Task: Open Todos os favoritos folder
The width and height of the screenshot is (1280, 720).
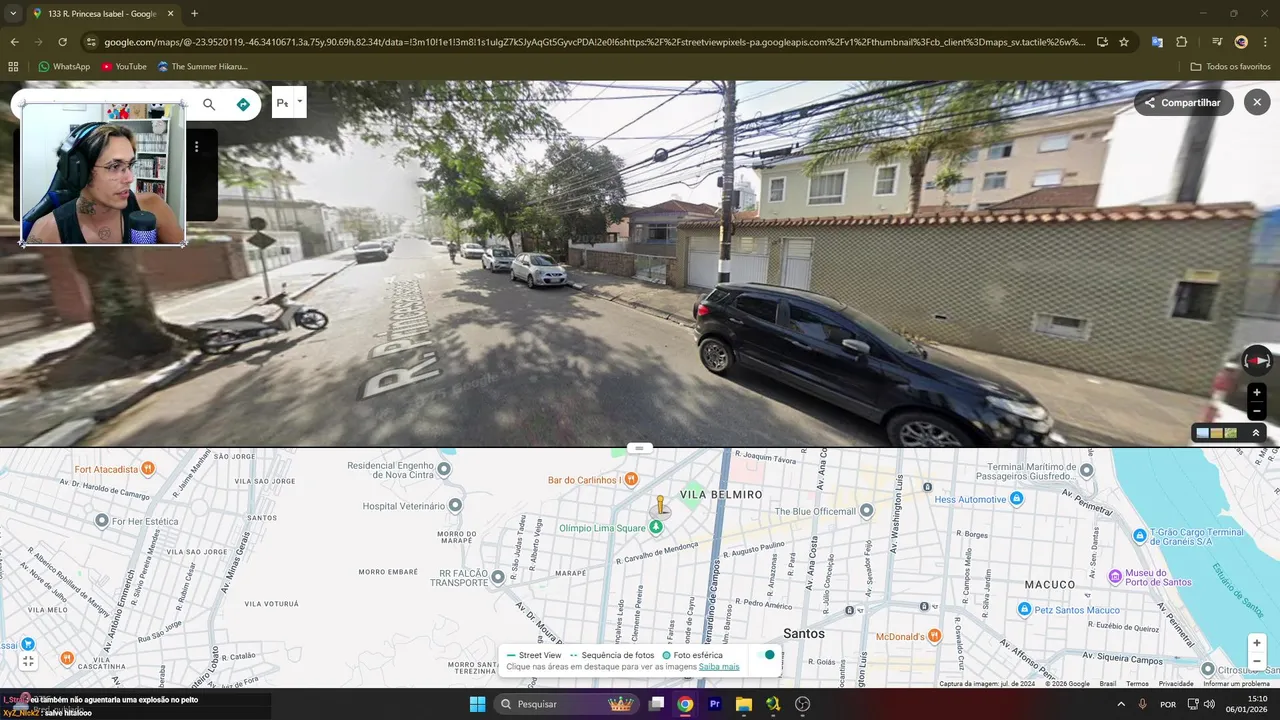Action: tap(1230, 66)
